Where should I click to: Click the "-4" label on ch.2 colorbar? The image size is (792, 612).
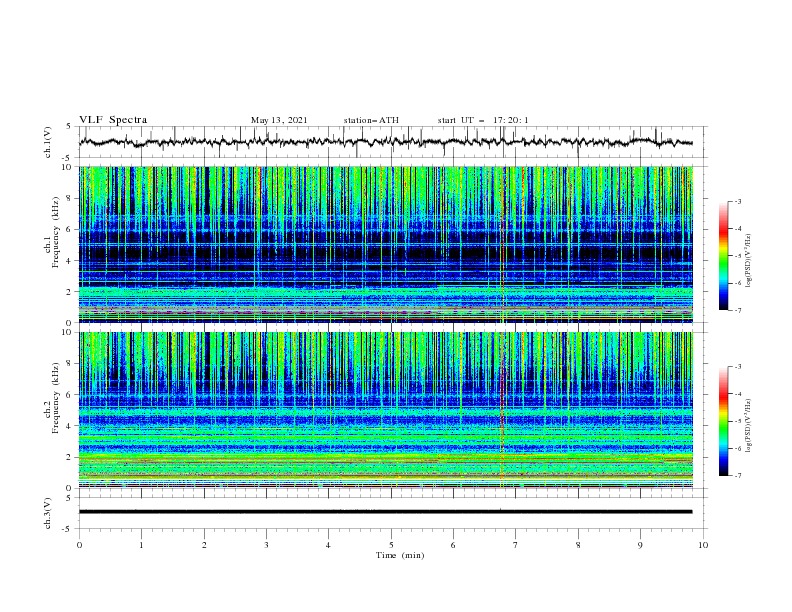click(x=738, y=394)
